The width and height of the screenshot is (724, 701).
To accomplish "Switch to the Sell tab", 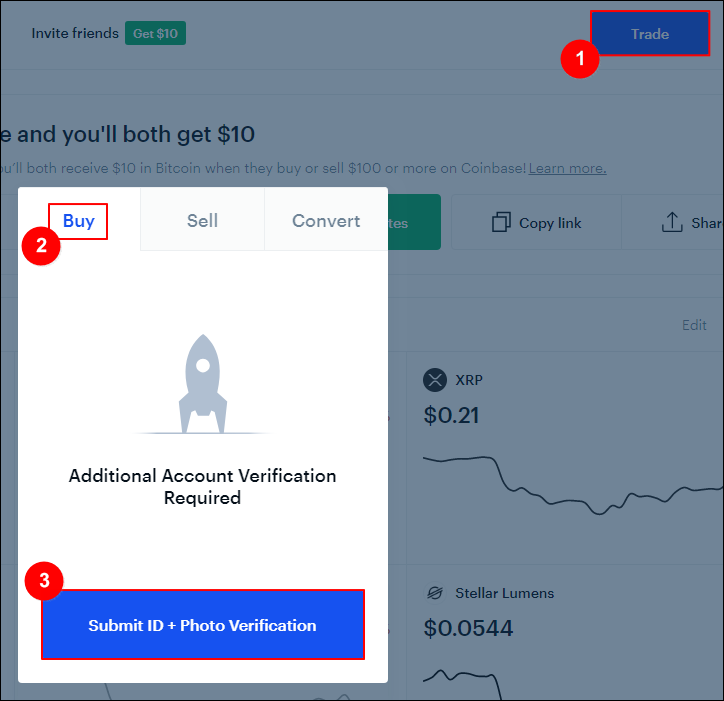I will click(202, 221).
